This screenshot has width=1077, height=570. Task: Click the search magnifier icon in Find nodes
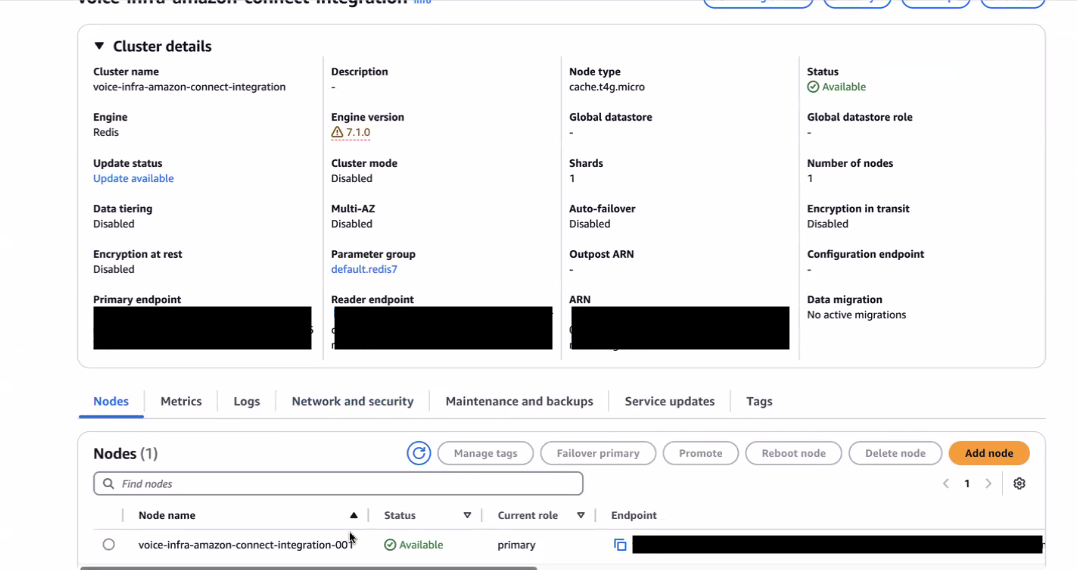point(109,483)
